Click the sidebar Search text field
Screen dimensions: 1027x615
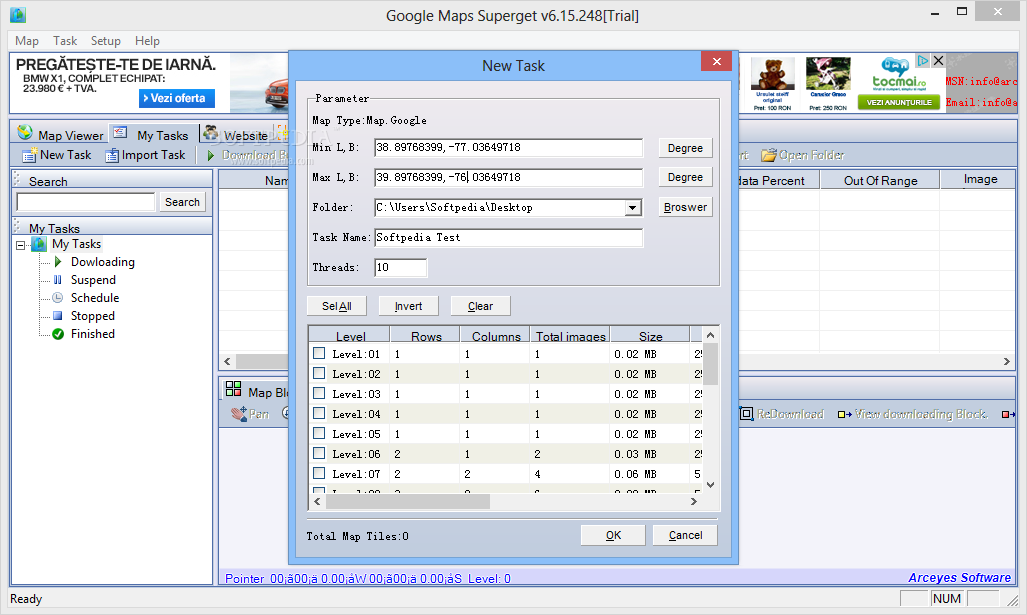[x=86, y=202]
